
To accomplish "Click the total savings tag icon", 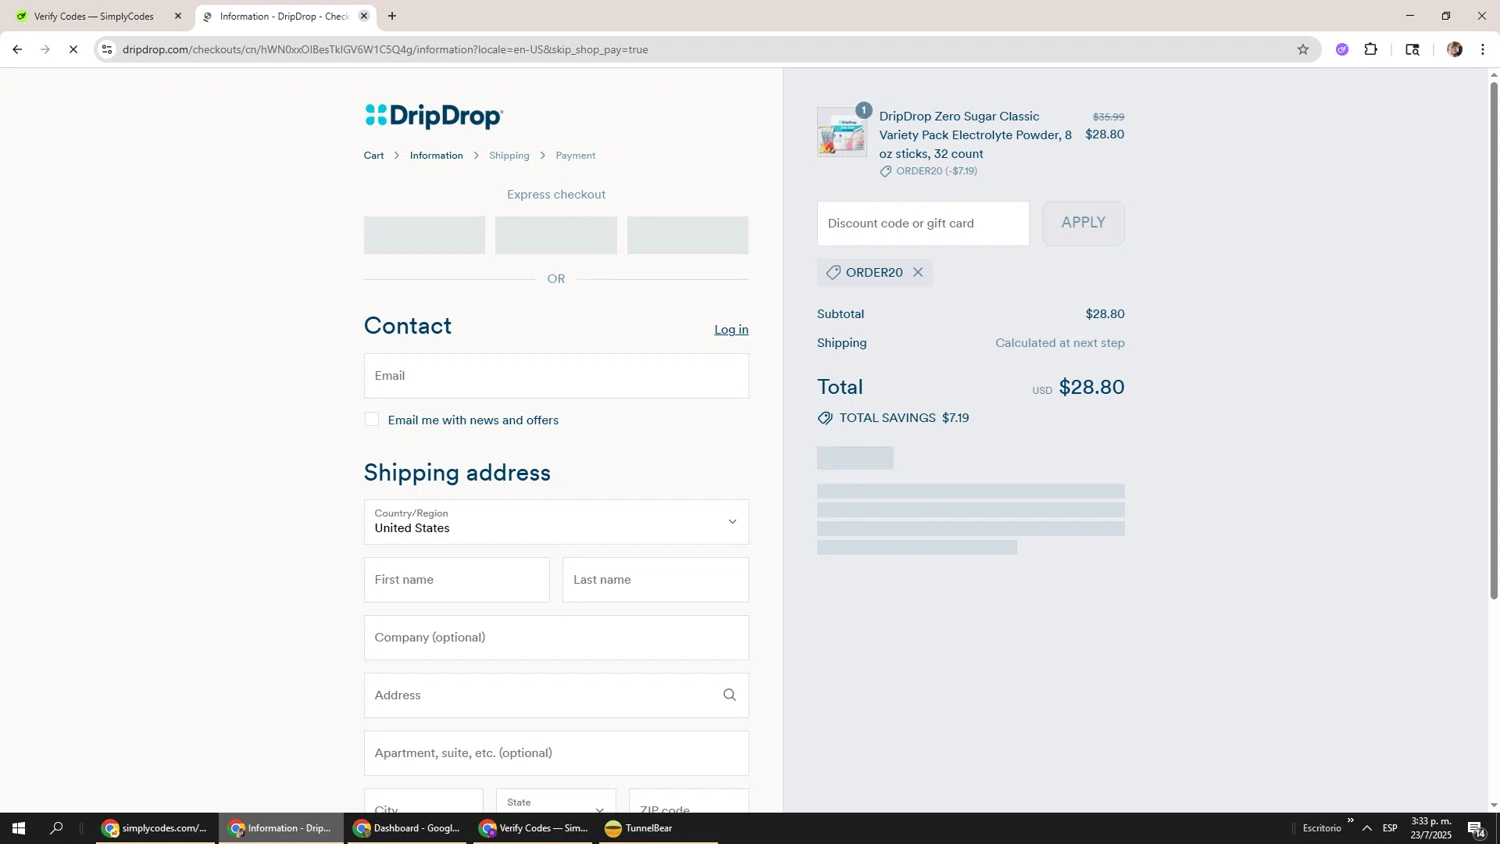I will coord(825,418).
